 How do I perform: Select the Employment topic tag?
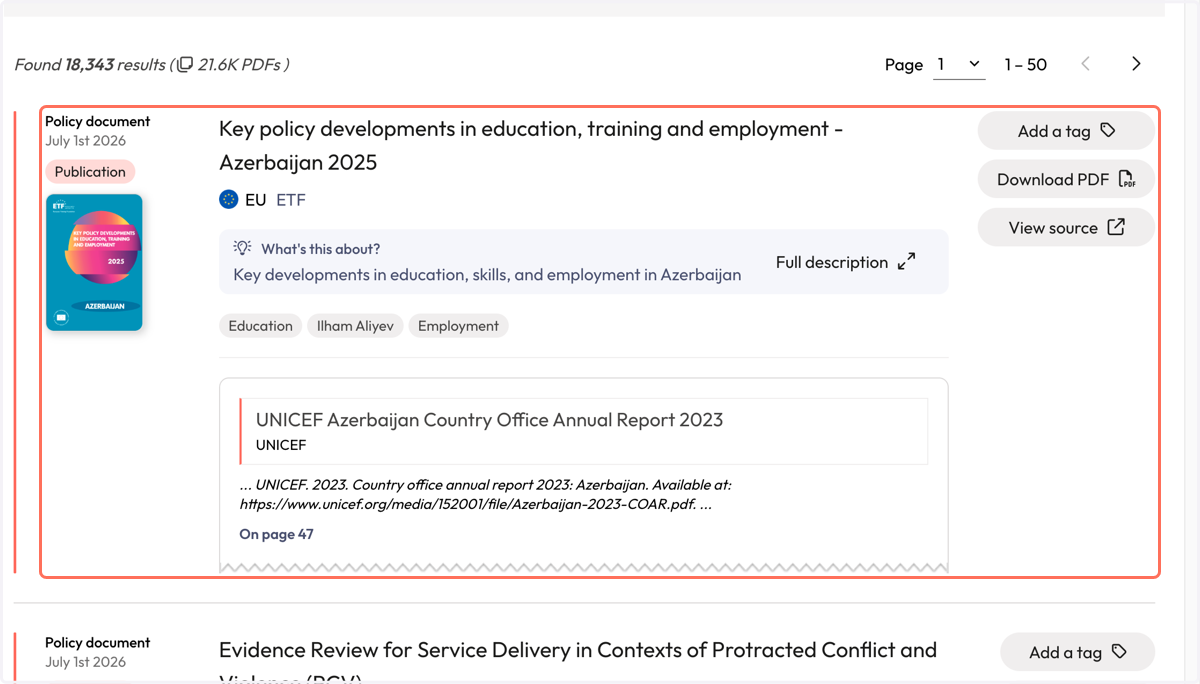[458, 326]
